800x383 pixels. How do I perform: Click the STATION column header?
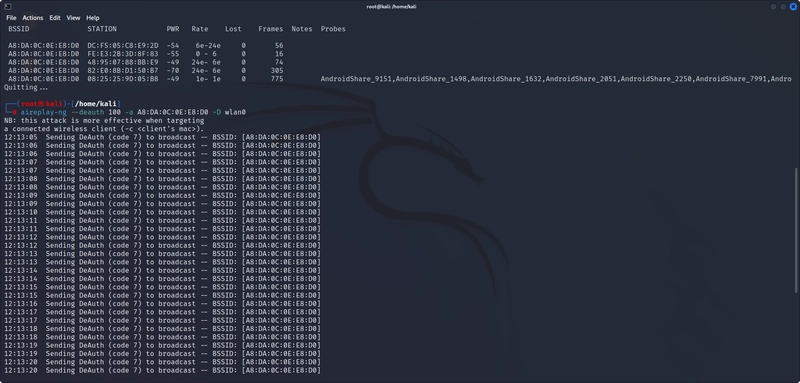click(x=102, y=29)
